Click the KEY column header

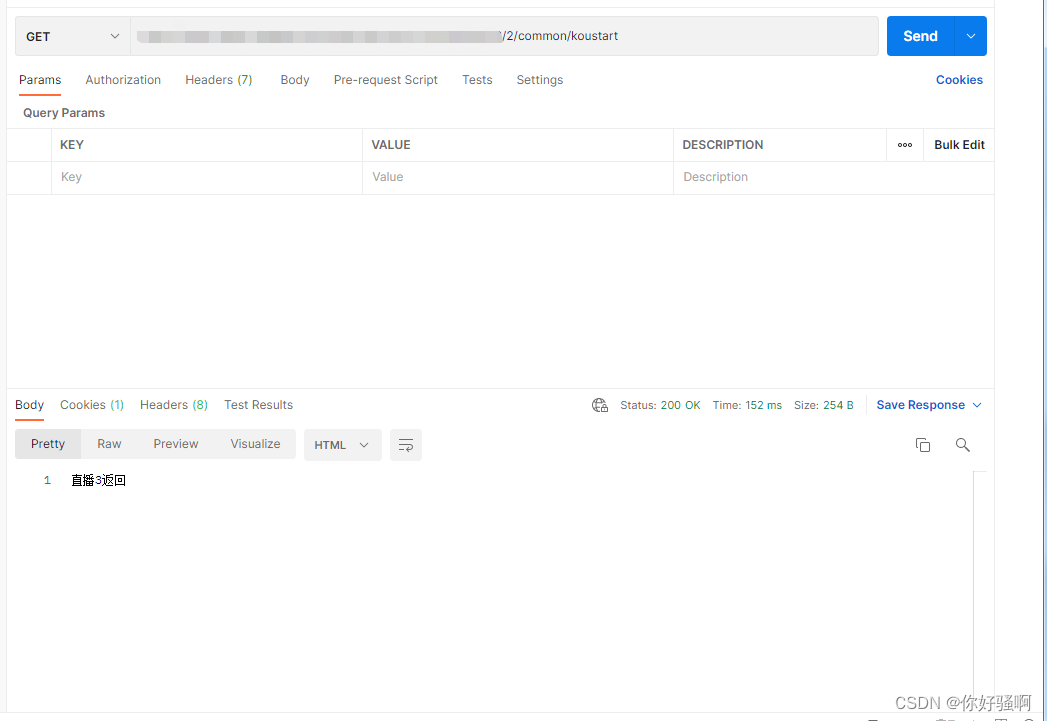pos(71,145)
